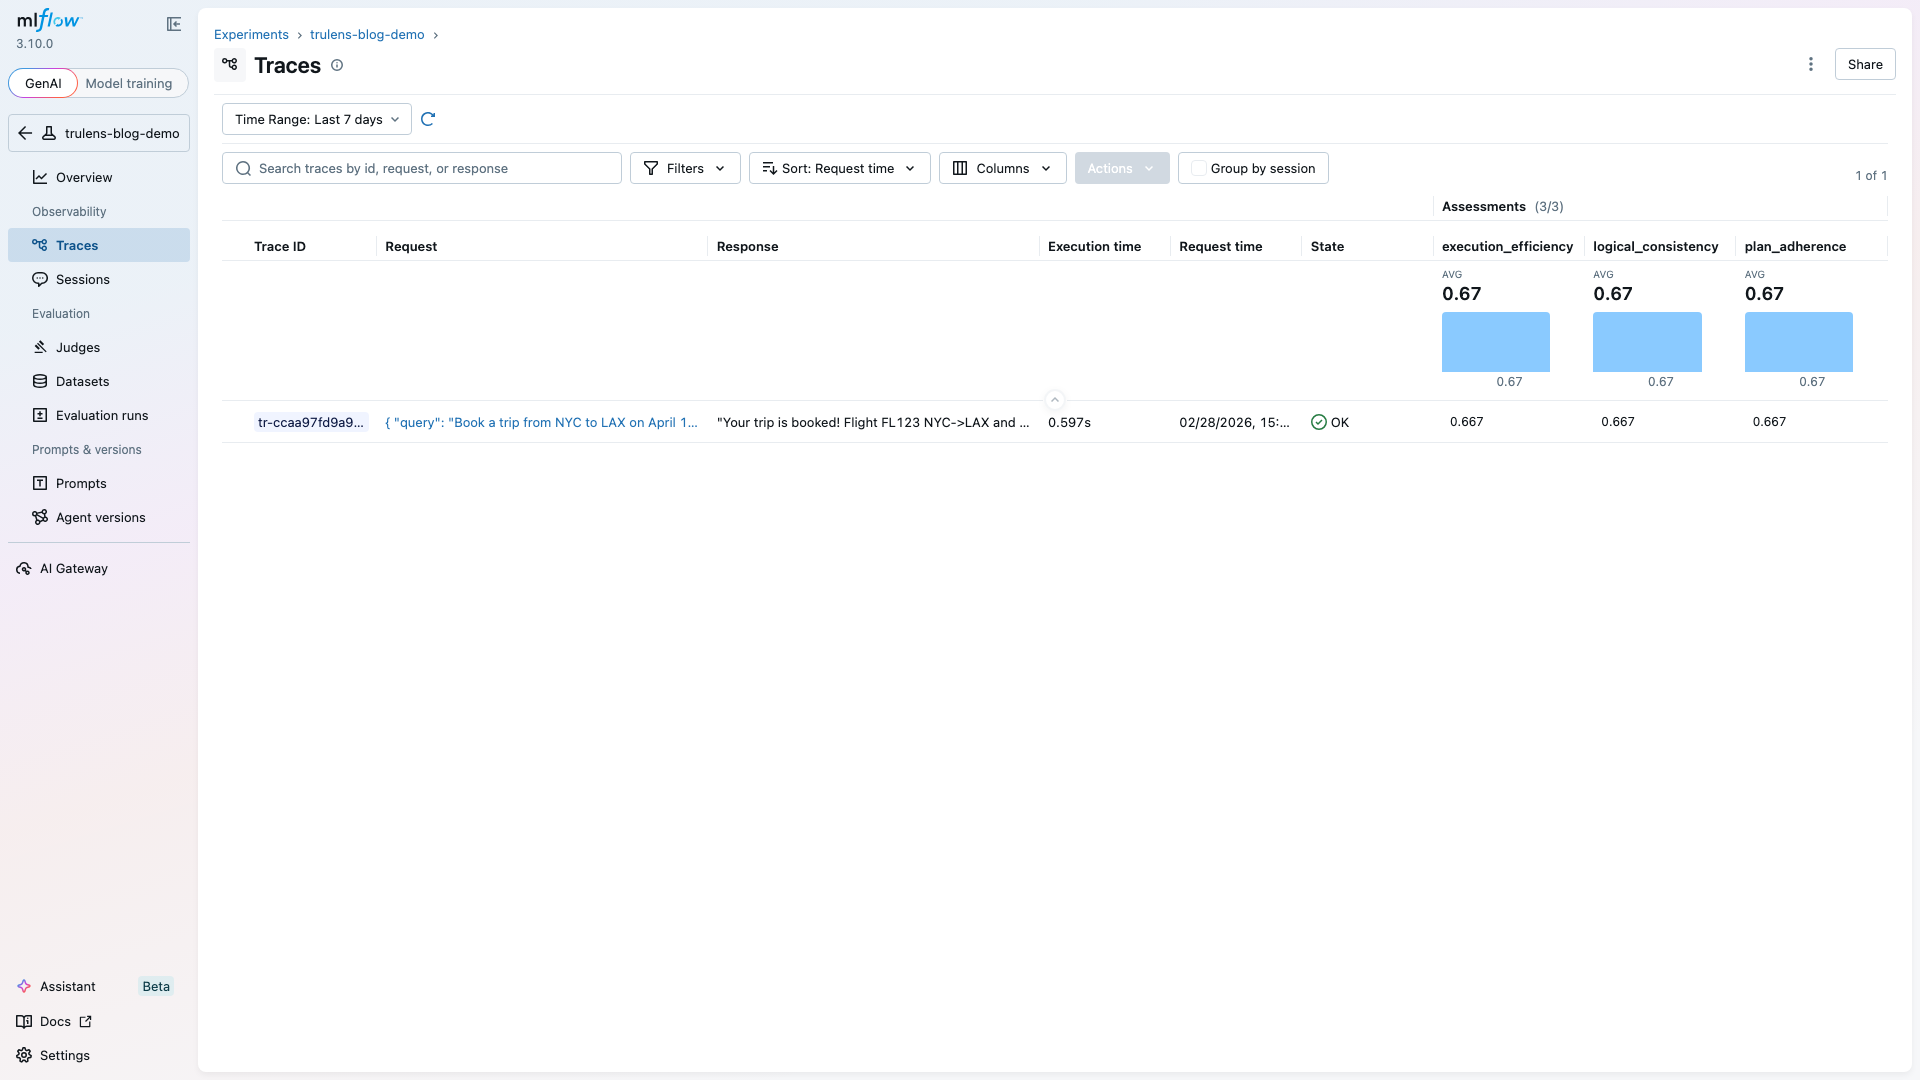1920x1080 pixels.
Task: Go to Sessions in the sidebar
Action: 82,279
